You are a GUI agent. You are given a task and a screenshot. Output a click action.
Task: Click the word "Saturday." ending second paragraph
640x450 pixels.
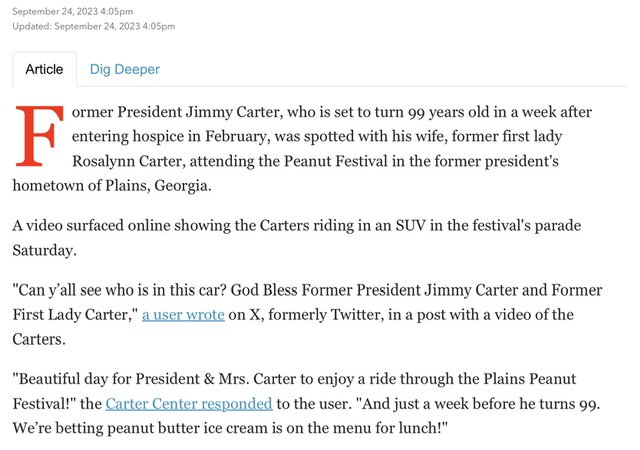[44, 250]
